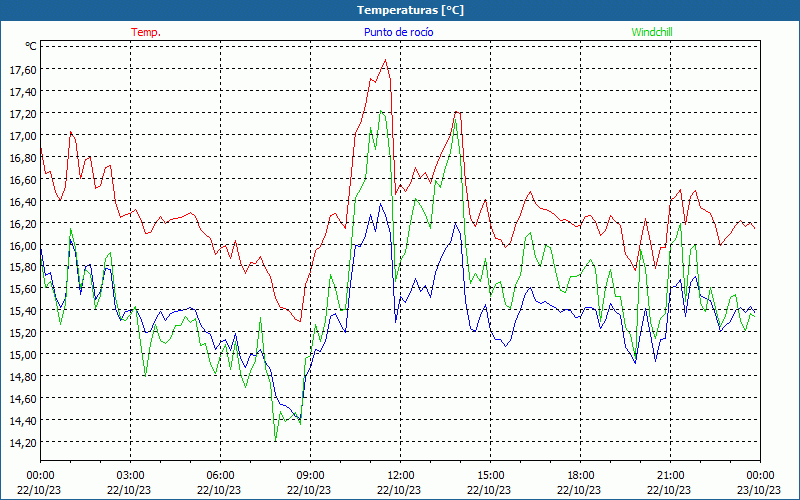Click the 16,60 y-axis value
The width and height of the screenshot is (800, 500).
click(23, 180)
